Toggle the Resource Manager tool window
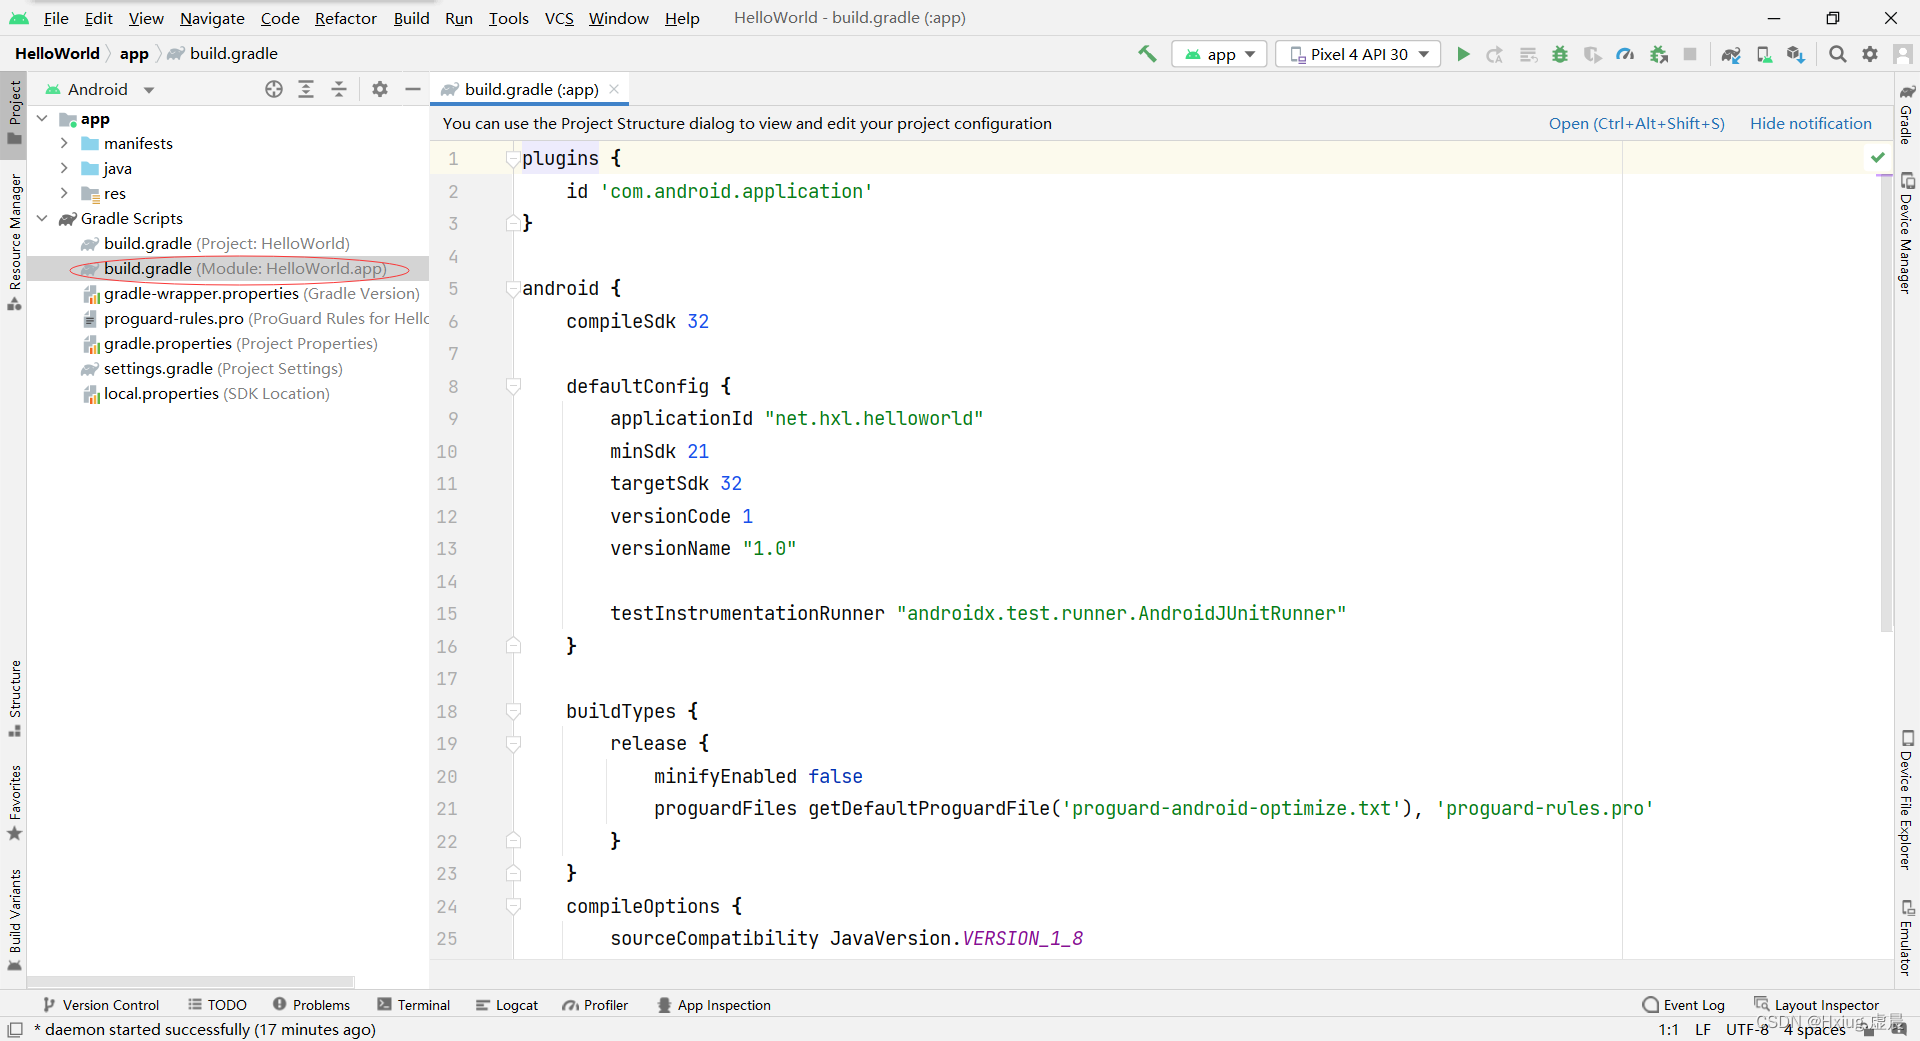This screenshot has height=1041, width=1920. point(14,242)
